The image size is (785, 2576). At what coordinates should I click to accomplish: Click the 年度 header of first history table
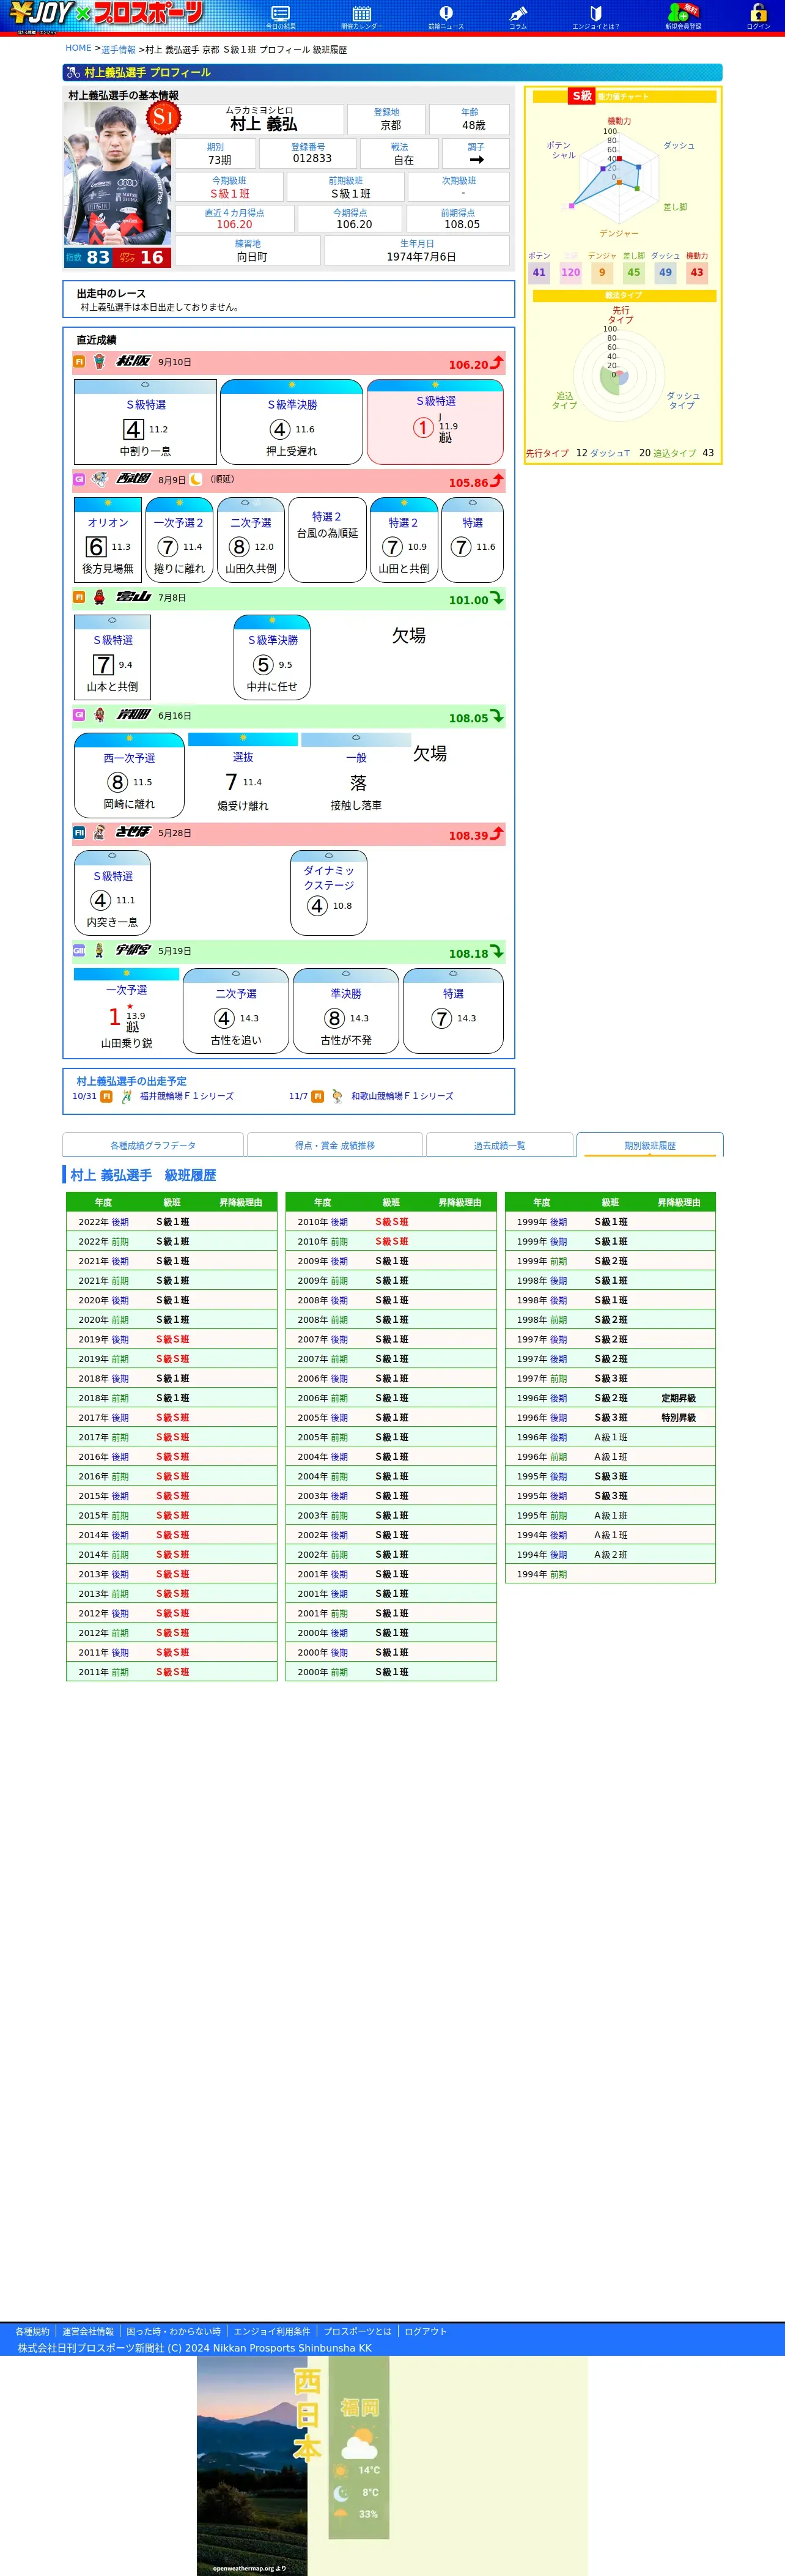(x=103, y=1202)
